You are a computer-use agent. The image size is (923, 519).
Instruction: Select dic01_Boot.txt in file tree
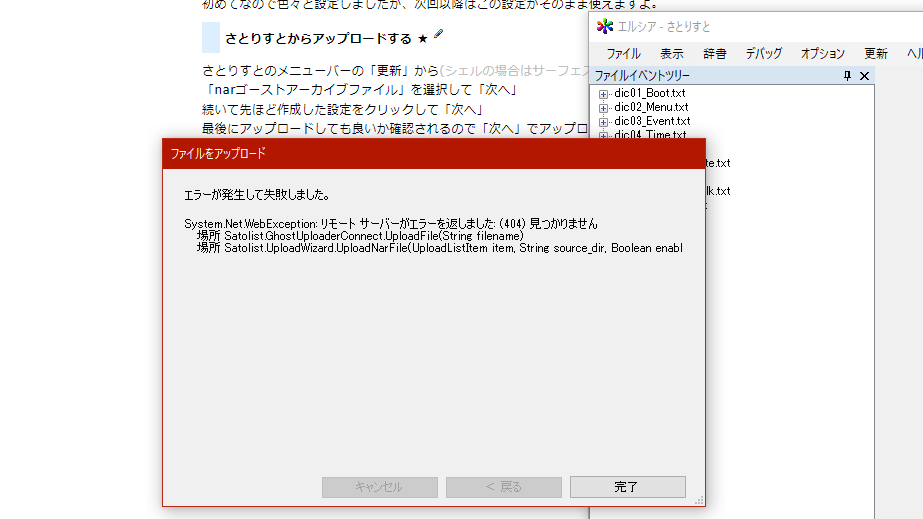pos(650,93)
